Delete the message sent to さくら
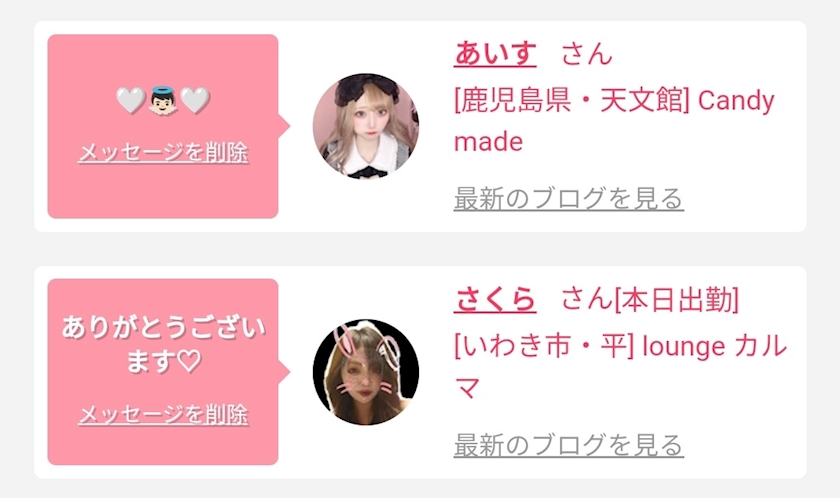Image resolution: width=840 pixels, height=498 pixels. 163,414
